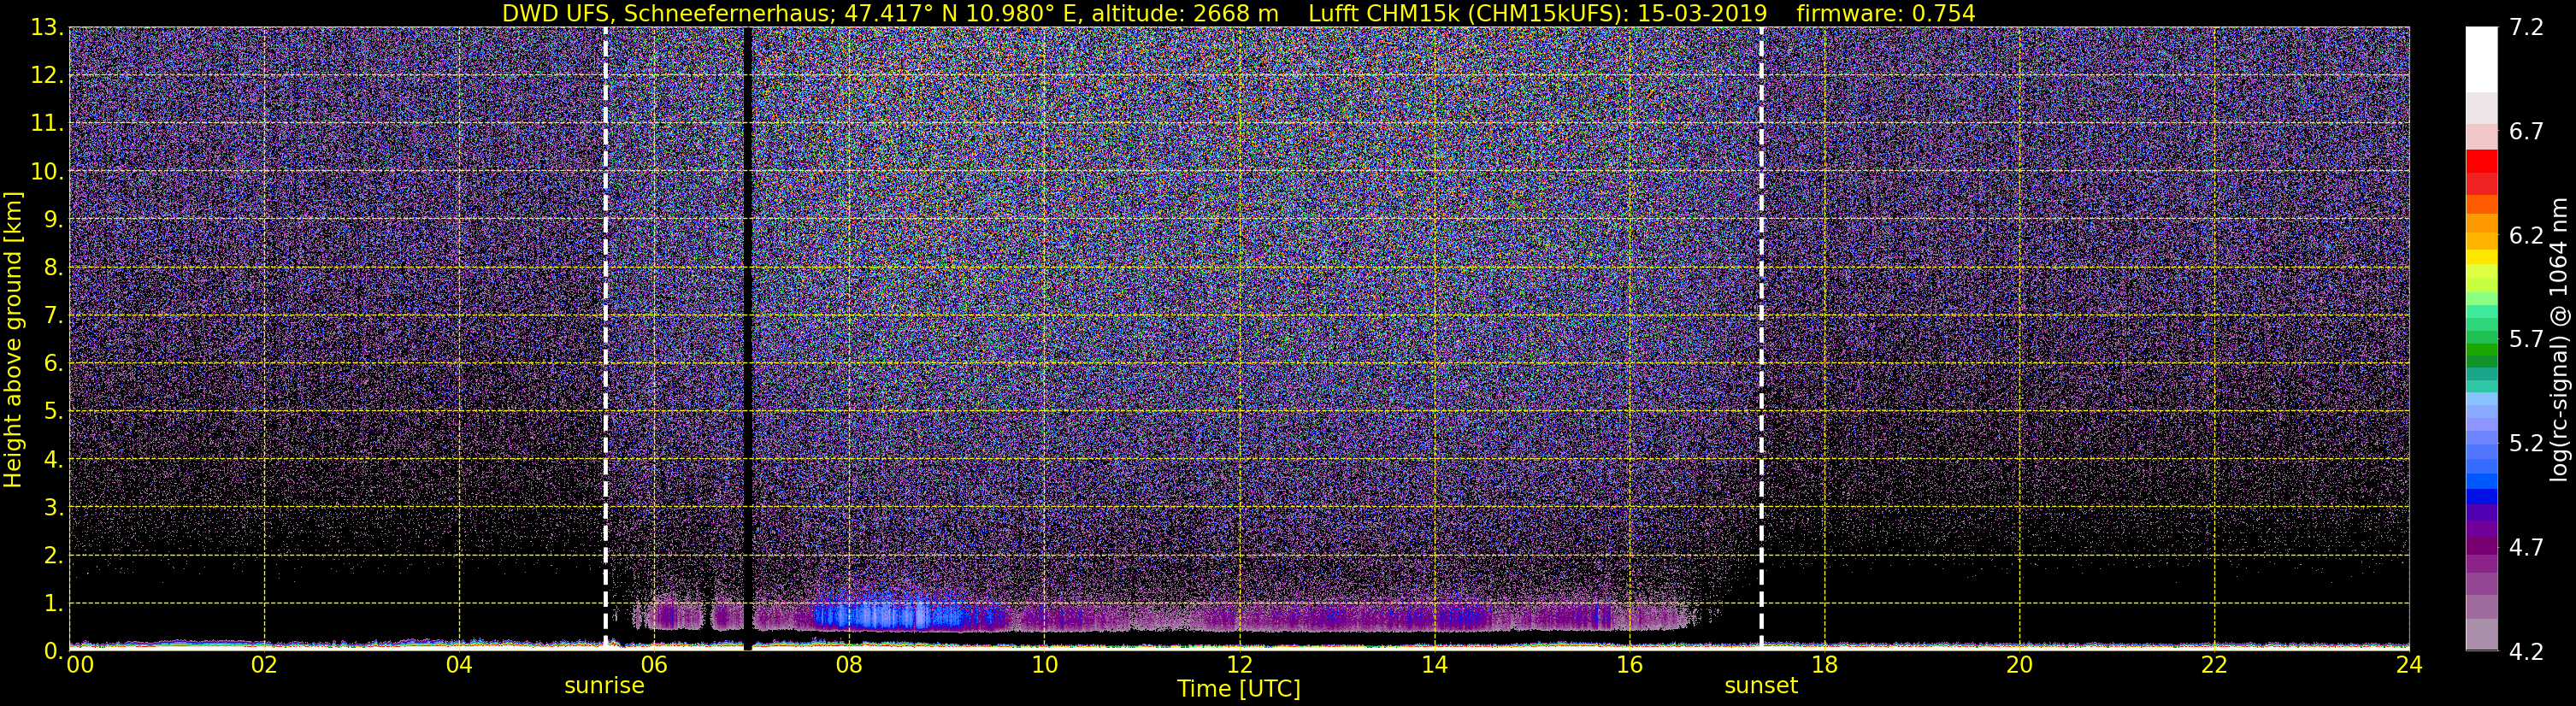The image size is (2576, 706).
Task: Click the height axis tick '11.'
Action: (47, 124)
